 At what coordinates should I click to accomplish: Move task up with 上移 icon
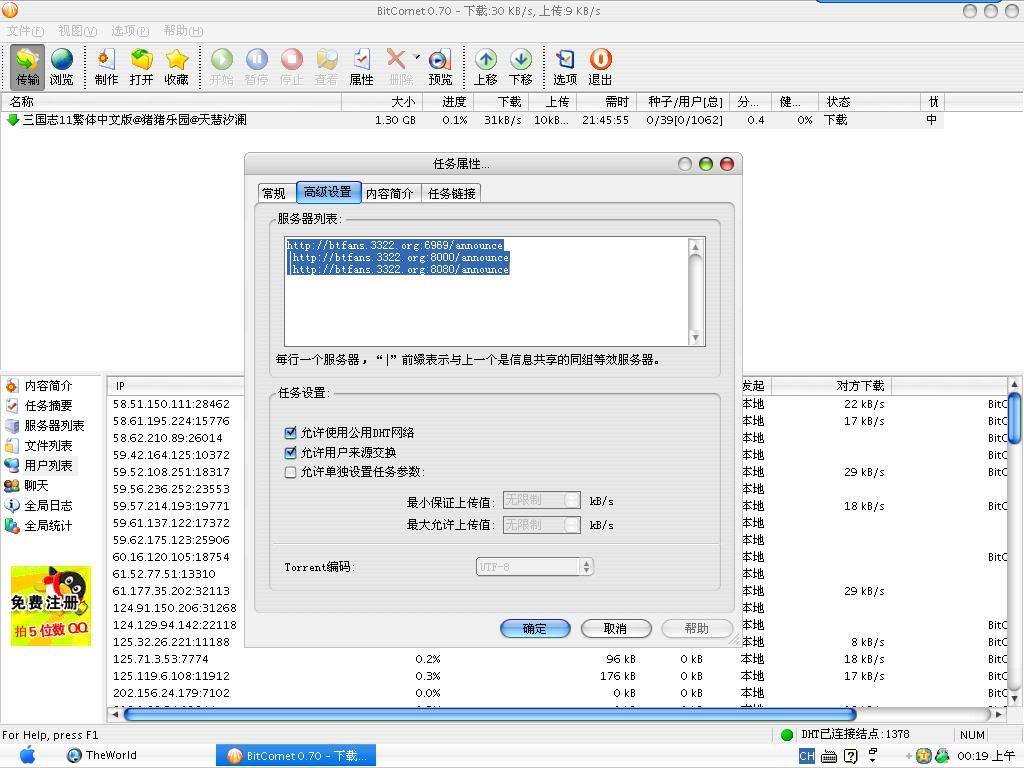485,67
